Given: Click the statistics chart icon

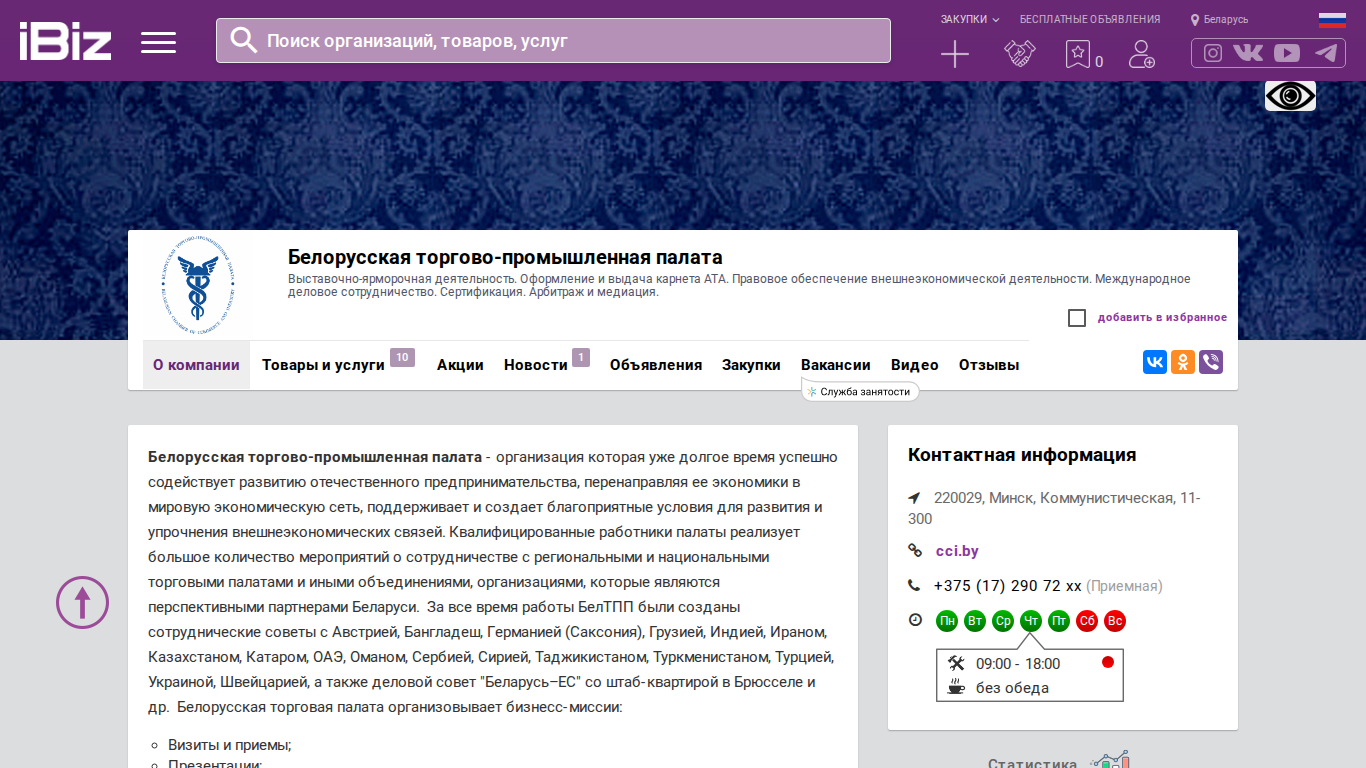Looking at the screenshot, I should [x=1110, y=761].
